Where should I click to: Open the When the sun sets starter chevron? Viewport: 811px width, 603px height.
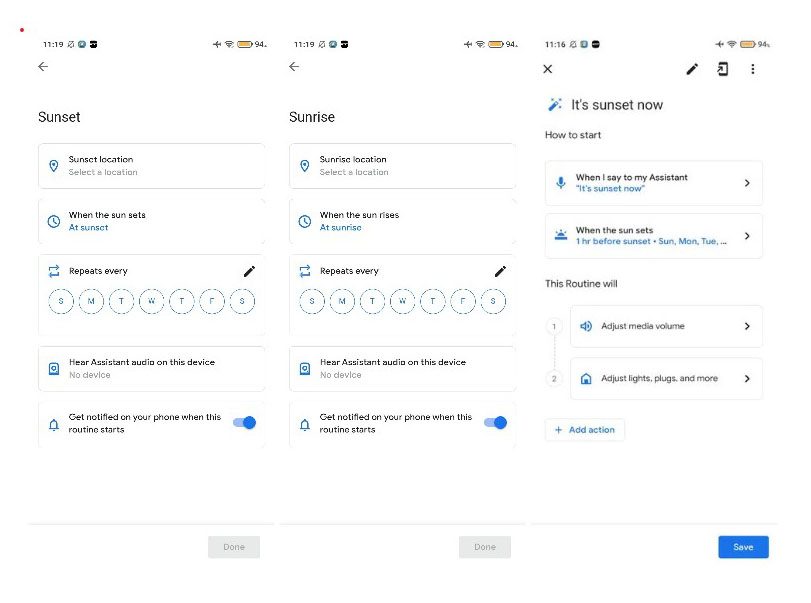tap(747, 236)
